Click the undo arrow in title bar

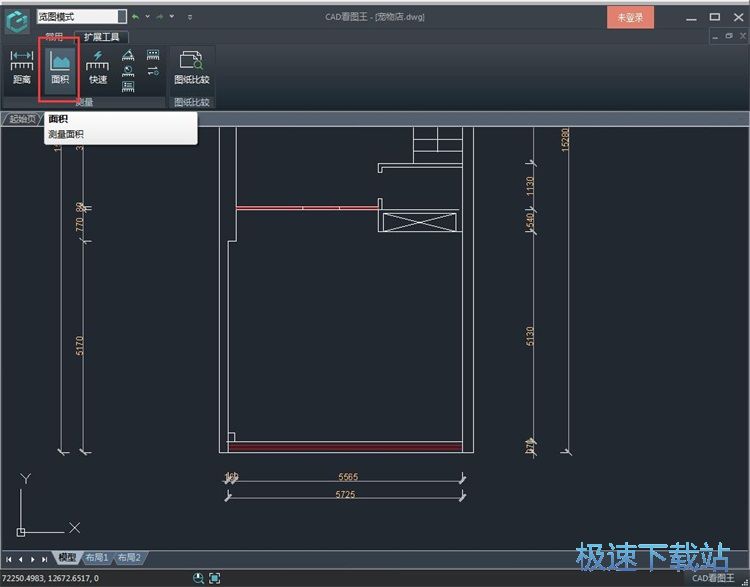[136, 17]
